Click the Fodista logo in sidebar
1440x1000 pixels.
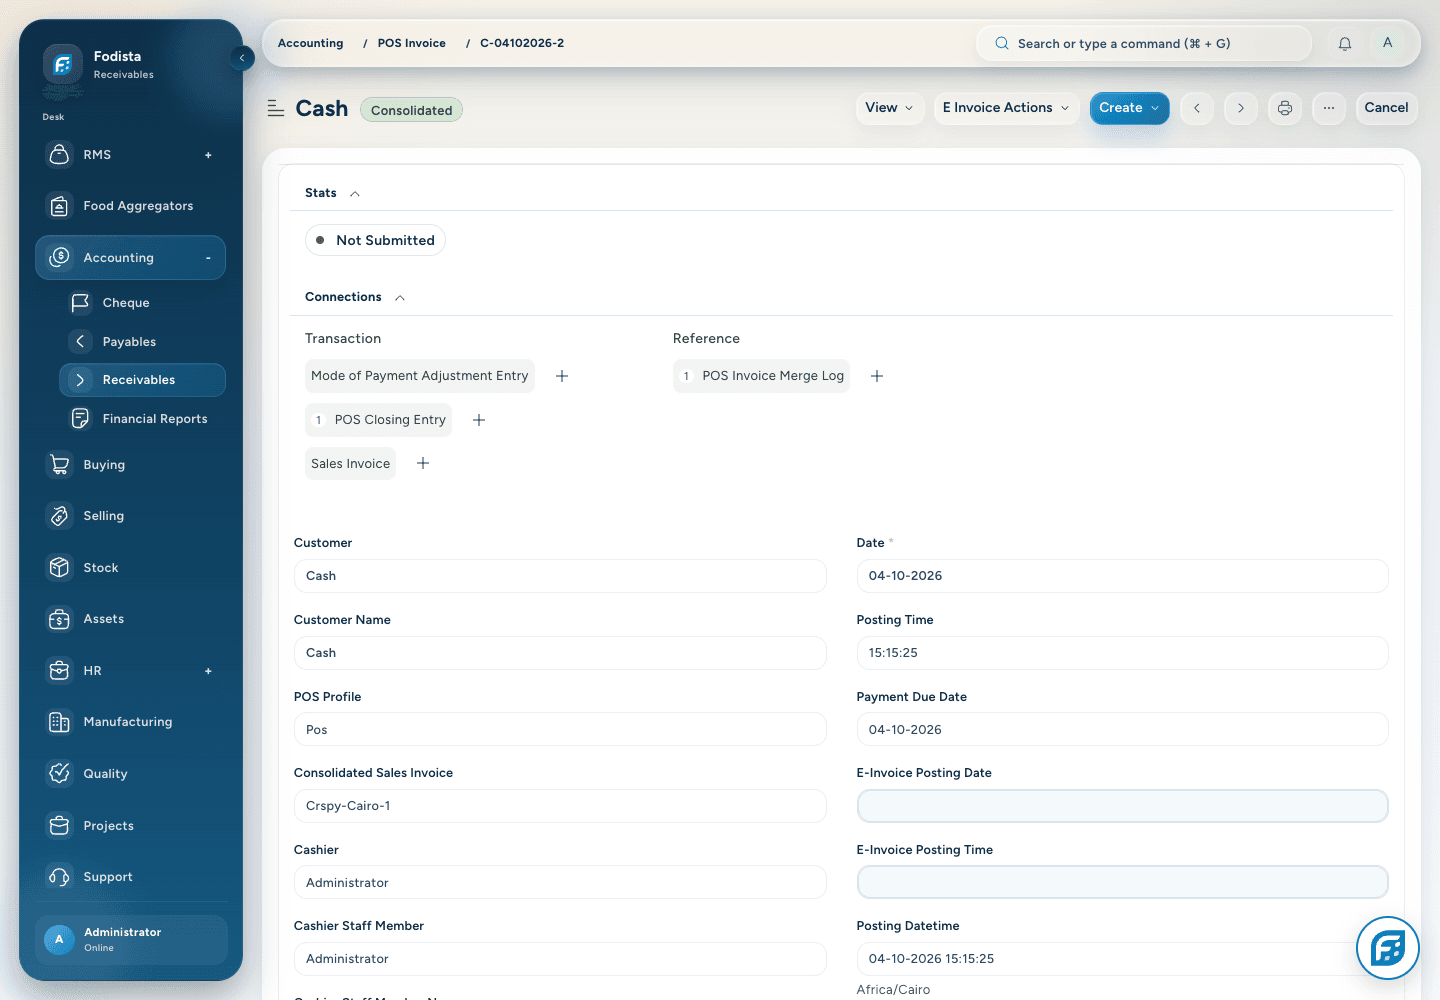pos(63,65)
